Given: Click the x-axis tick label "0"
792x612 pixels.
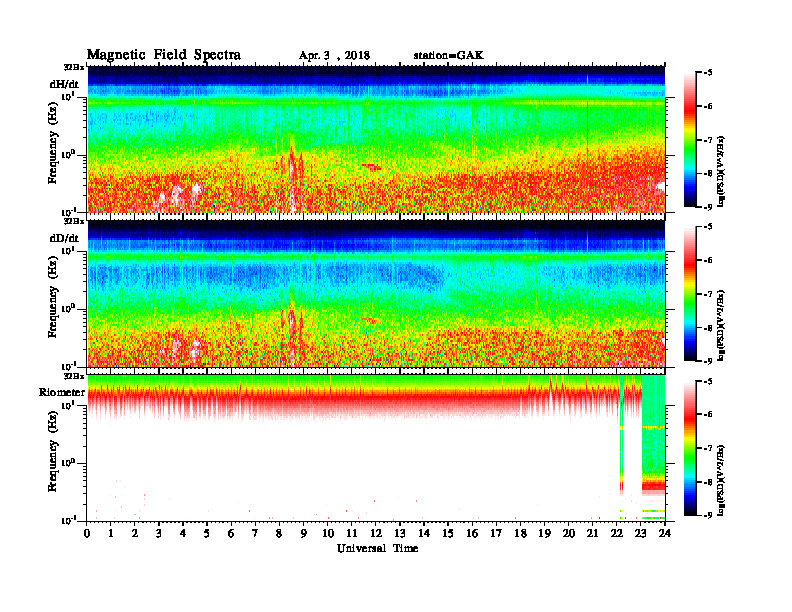Looking at the screenshot, I should [87, 533].
